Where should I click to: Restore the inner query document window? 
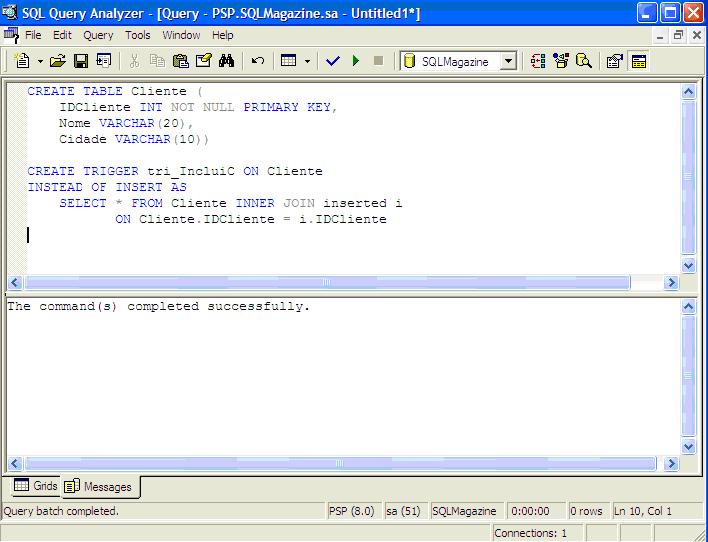pos(678,36)
